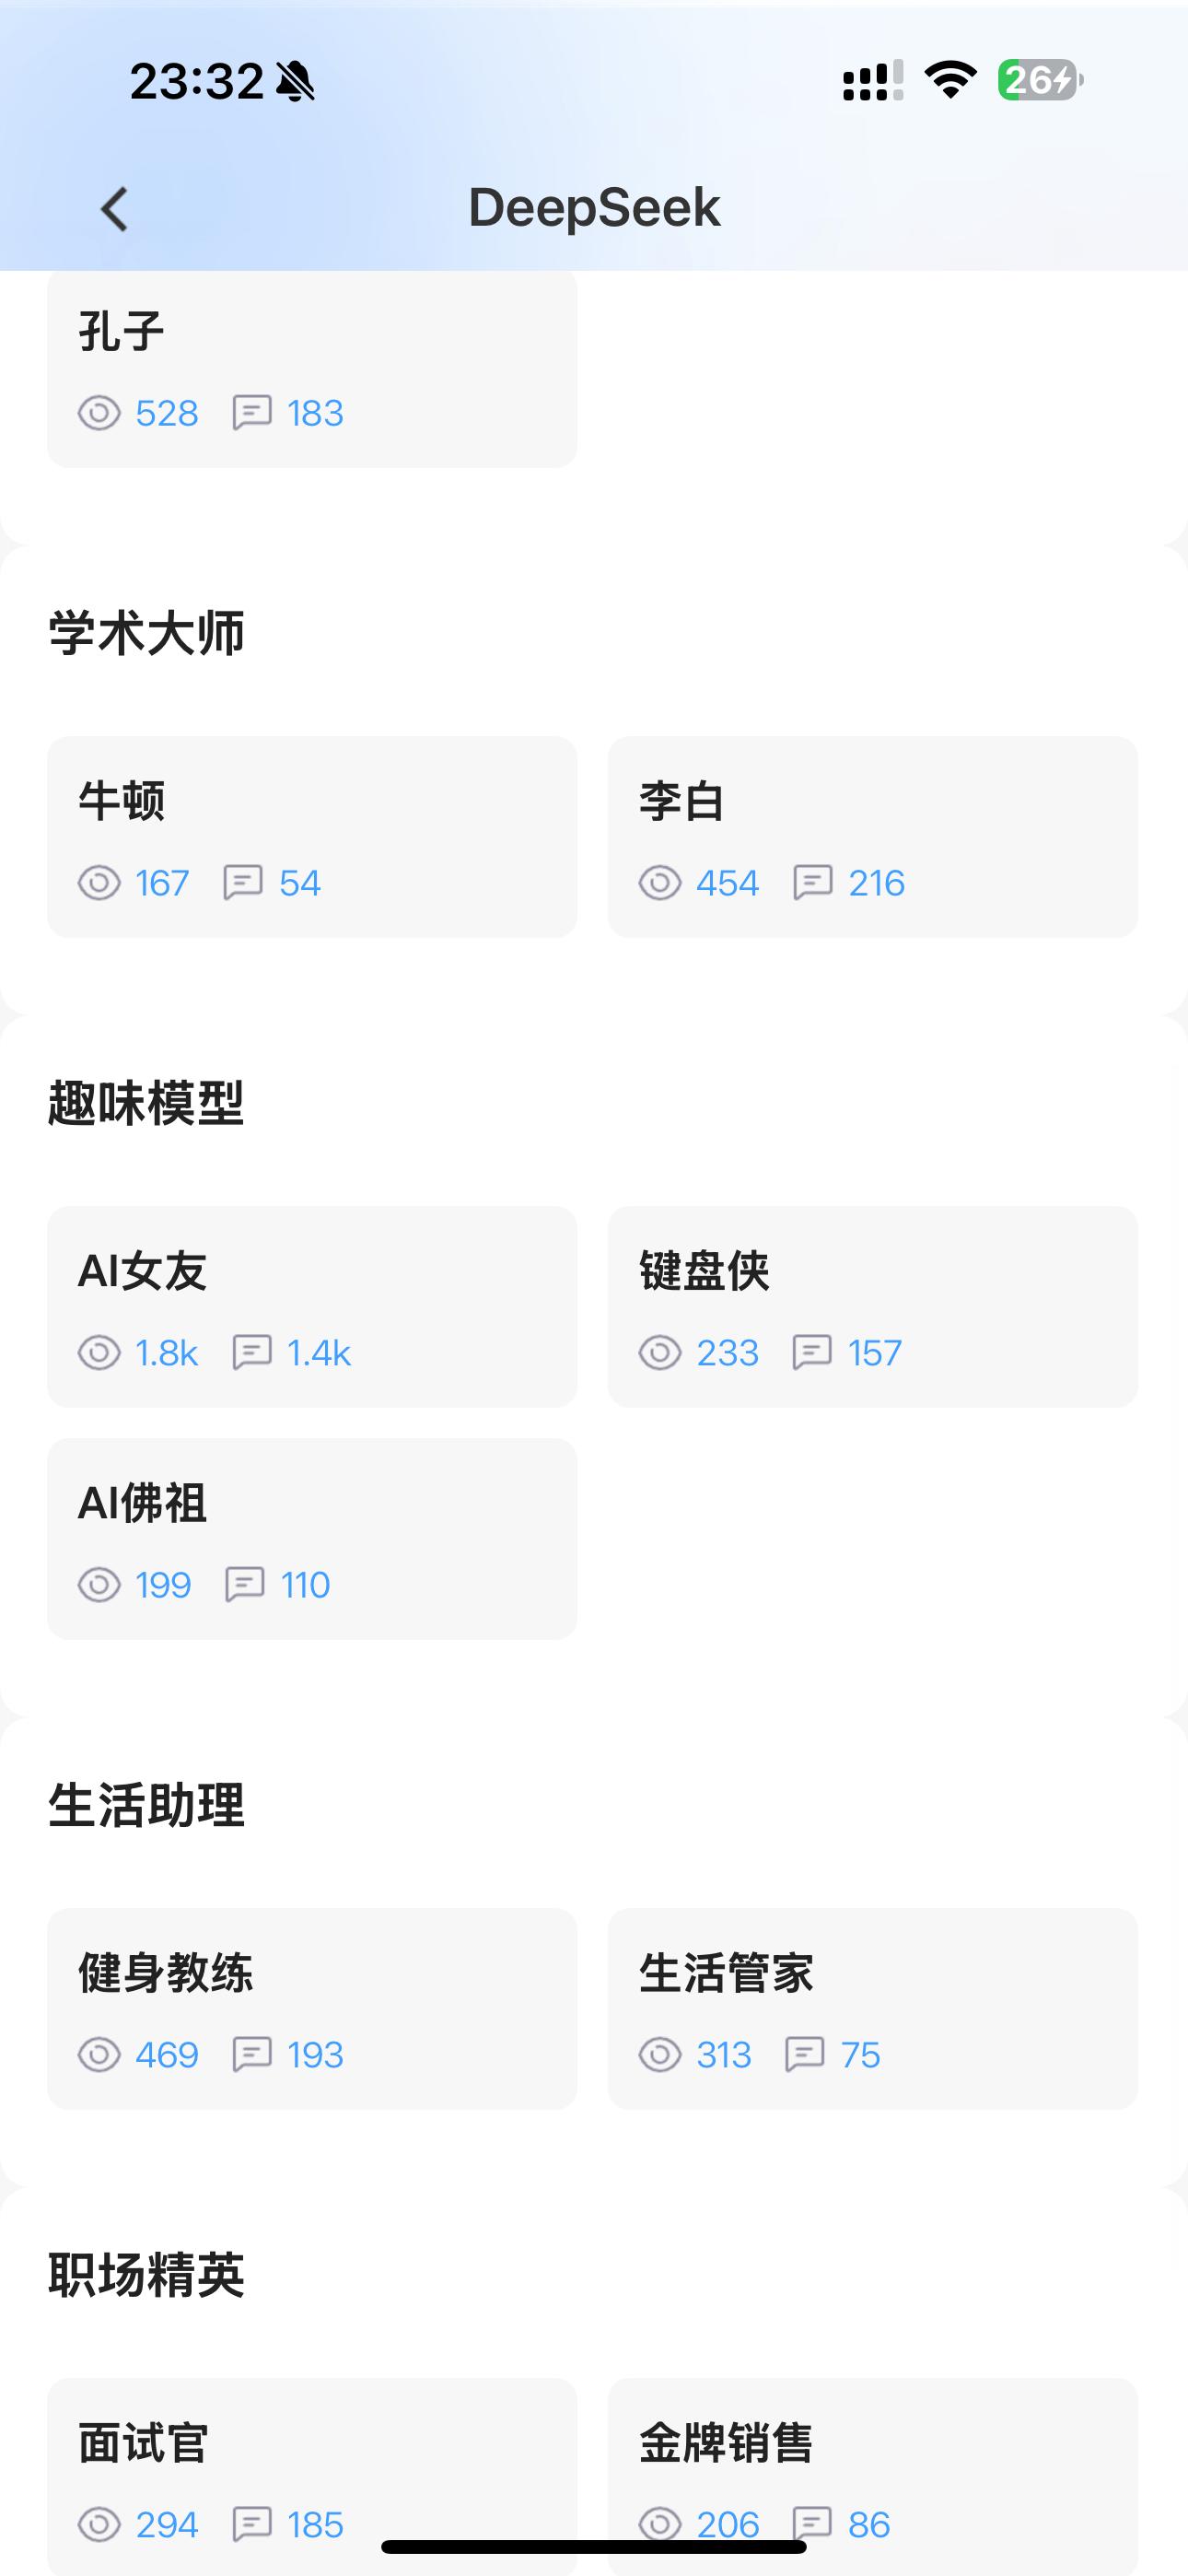
Task: Choose the 金牌销售 model
Action: pos(872,2470)
